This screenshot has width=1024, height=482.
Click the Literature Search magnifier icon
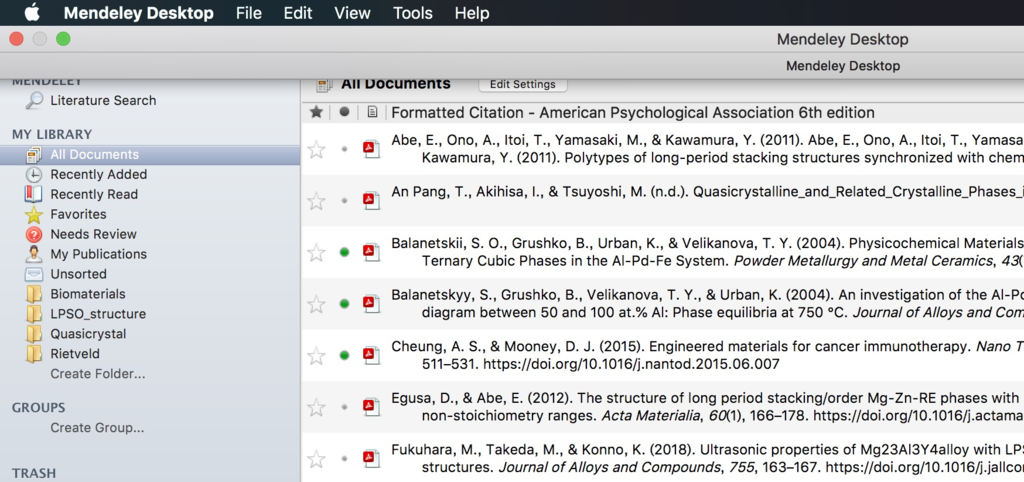point(34,101)
